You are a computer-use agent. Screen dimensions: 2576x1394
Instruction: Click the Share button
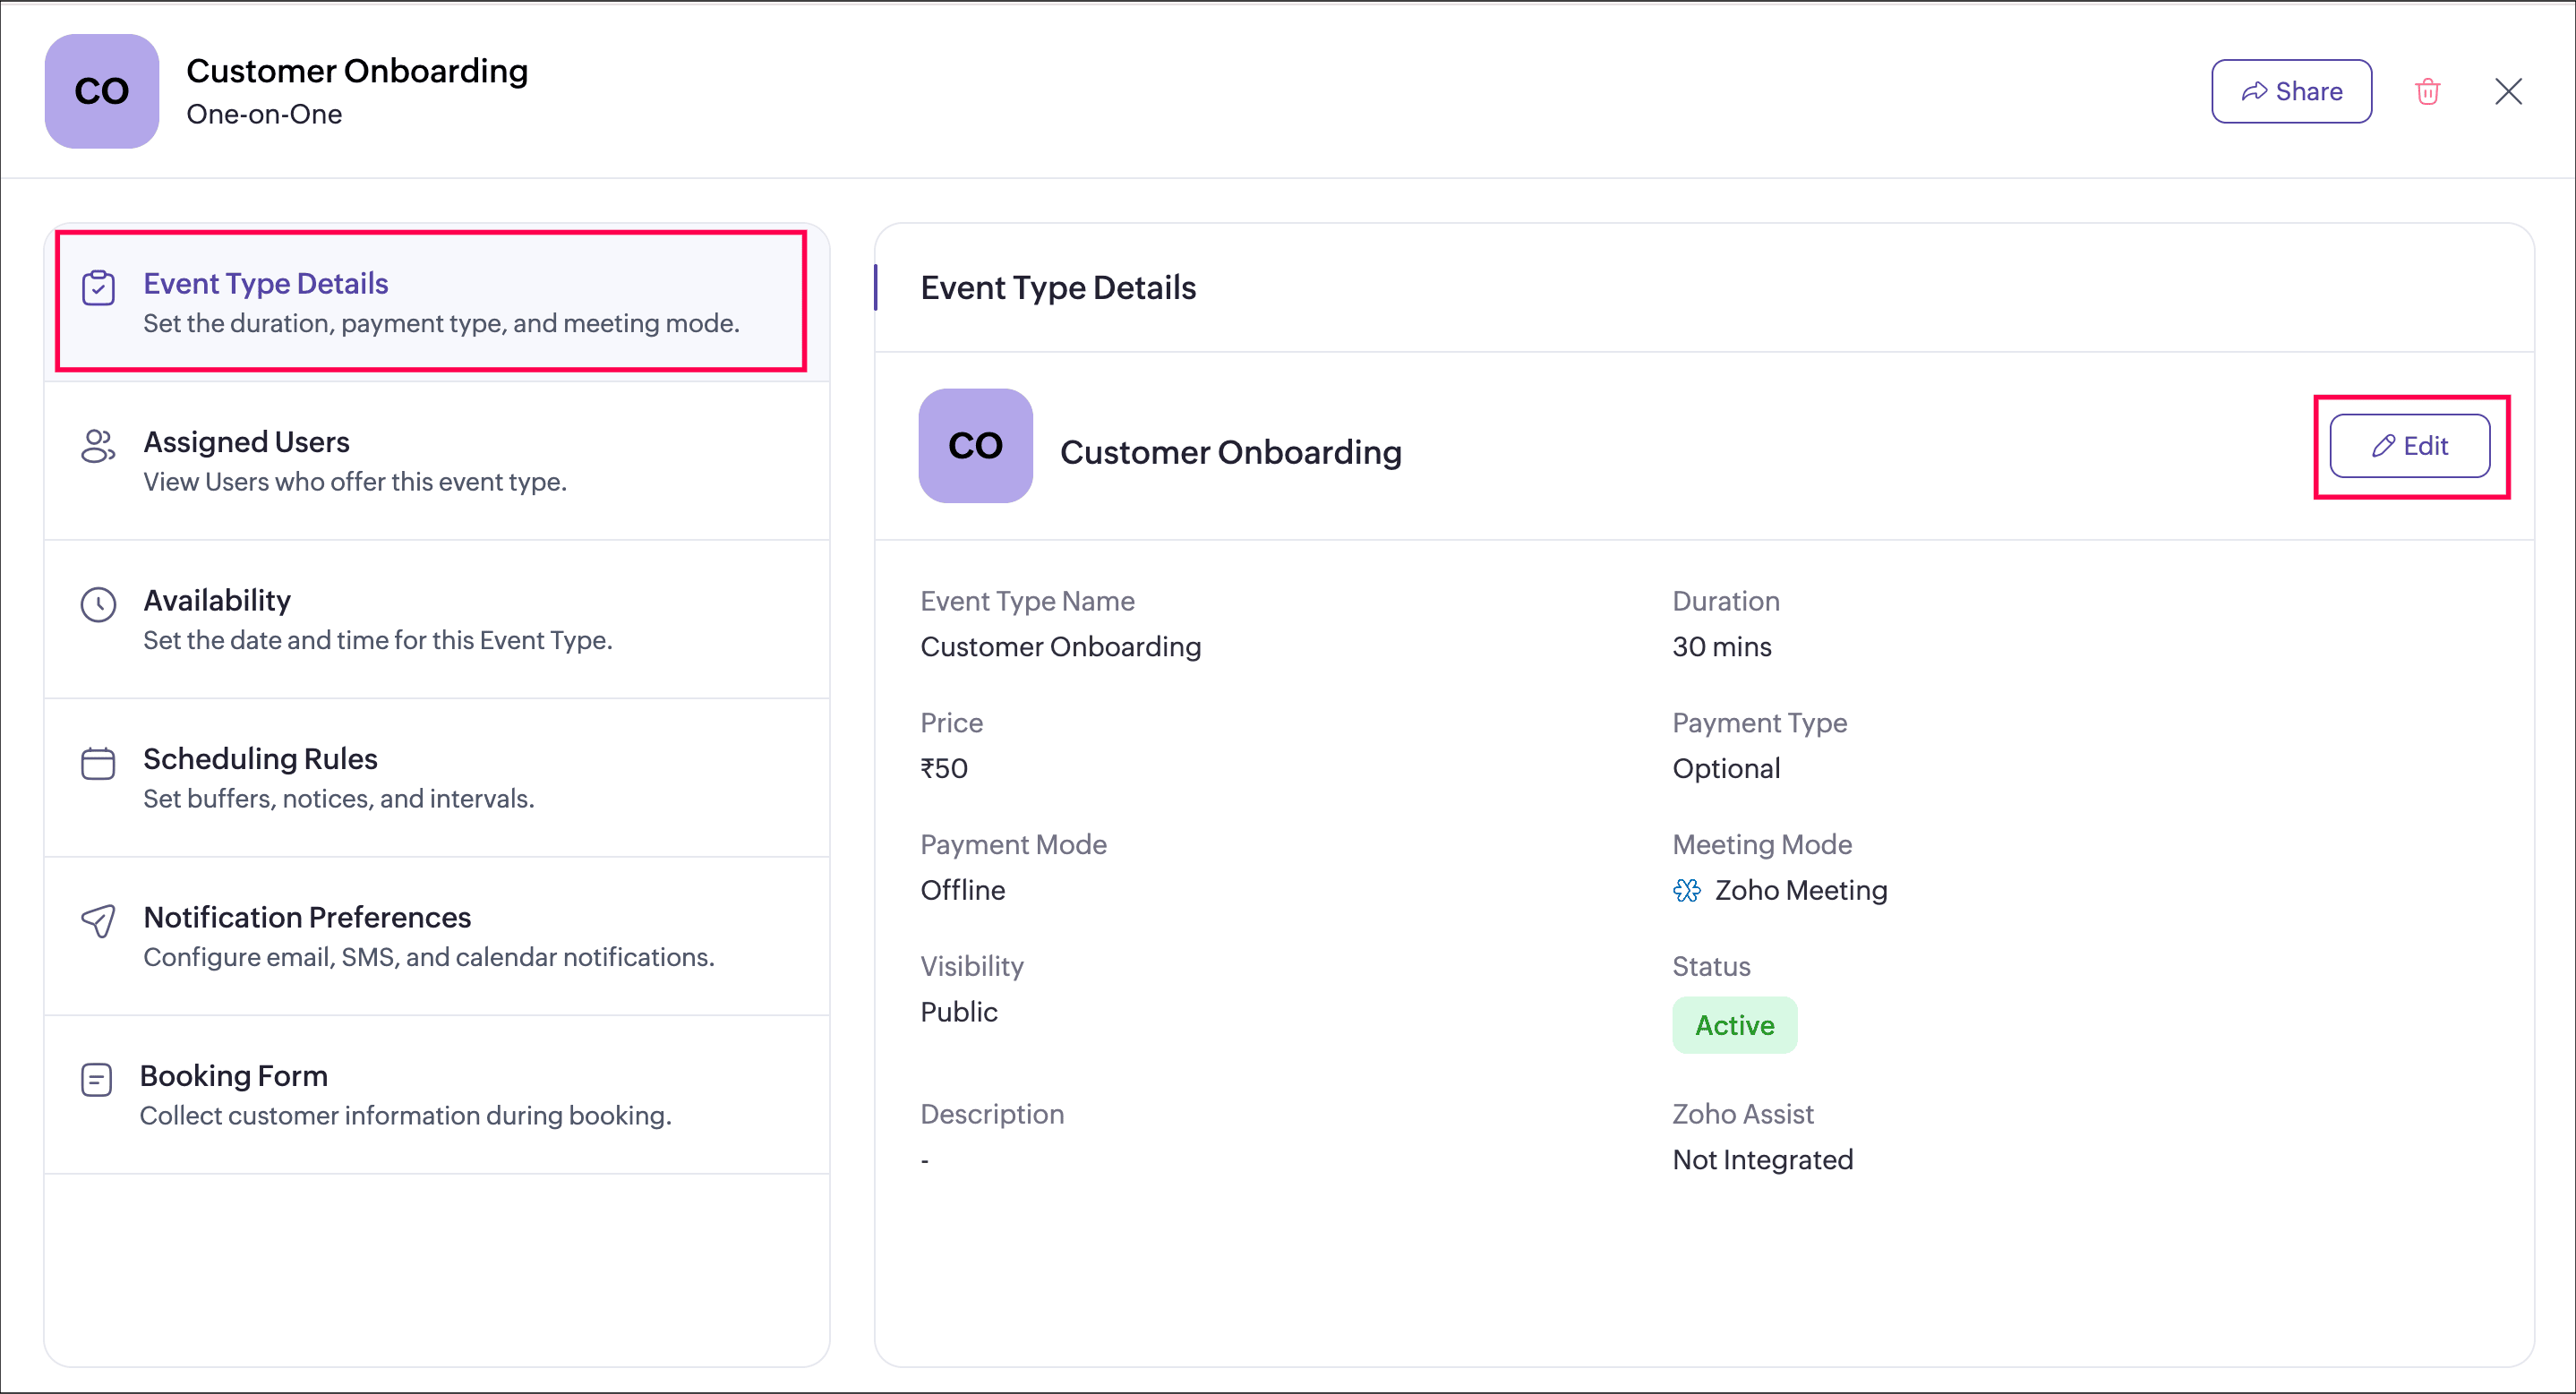click(x=2291, y=91)
